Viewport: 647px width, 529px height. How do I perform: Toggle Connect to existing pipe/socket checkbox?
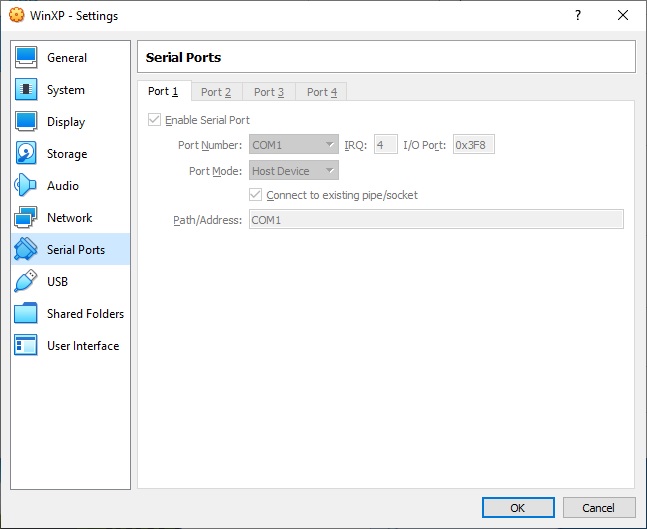pyautogui.click(x=255, y=195)
